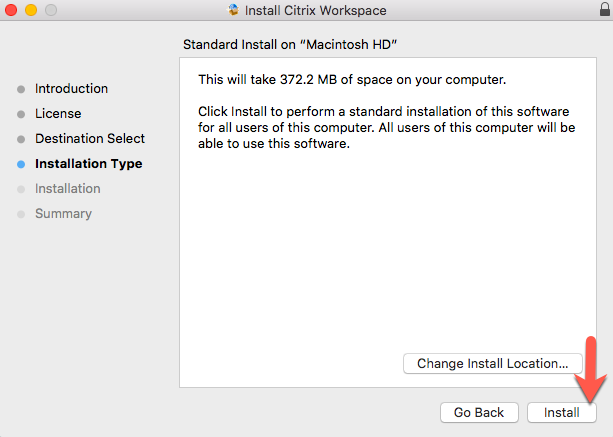Click the dimmed bullet beside Summary
The image size is (613, 437).
[x=21, y=214]
